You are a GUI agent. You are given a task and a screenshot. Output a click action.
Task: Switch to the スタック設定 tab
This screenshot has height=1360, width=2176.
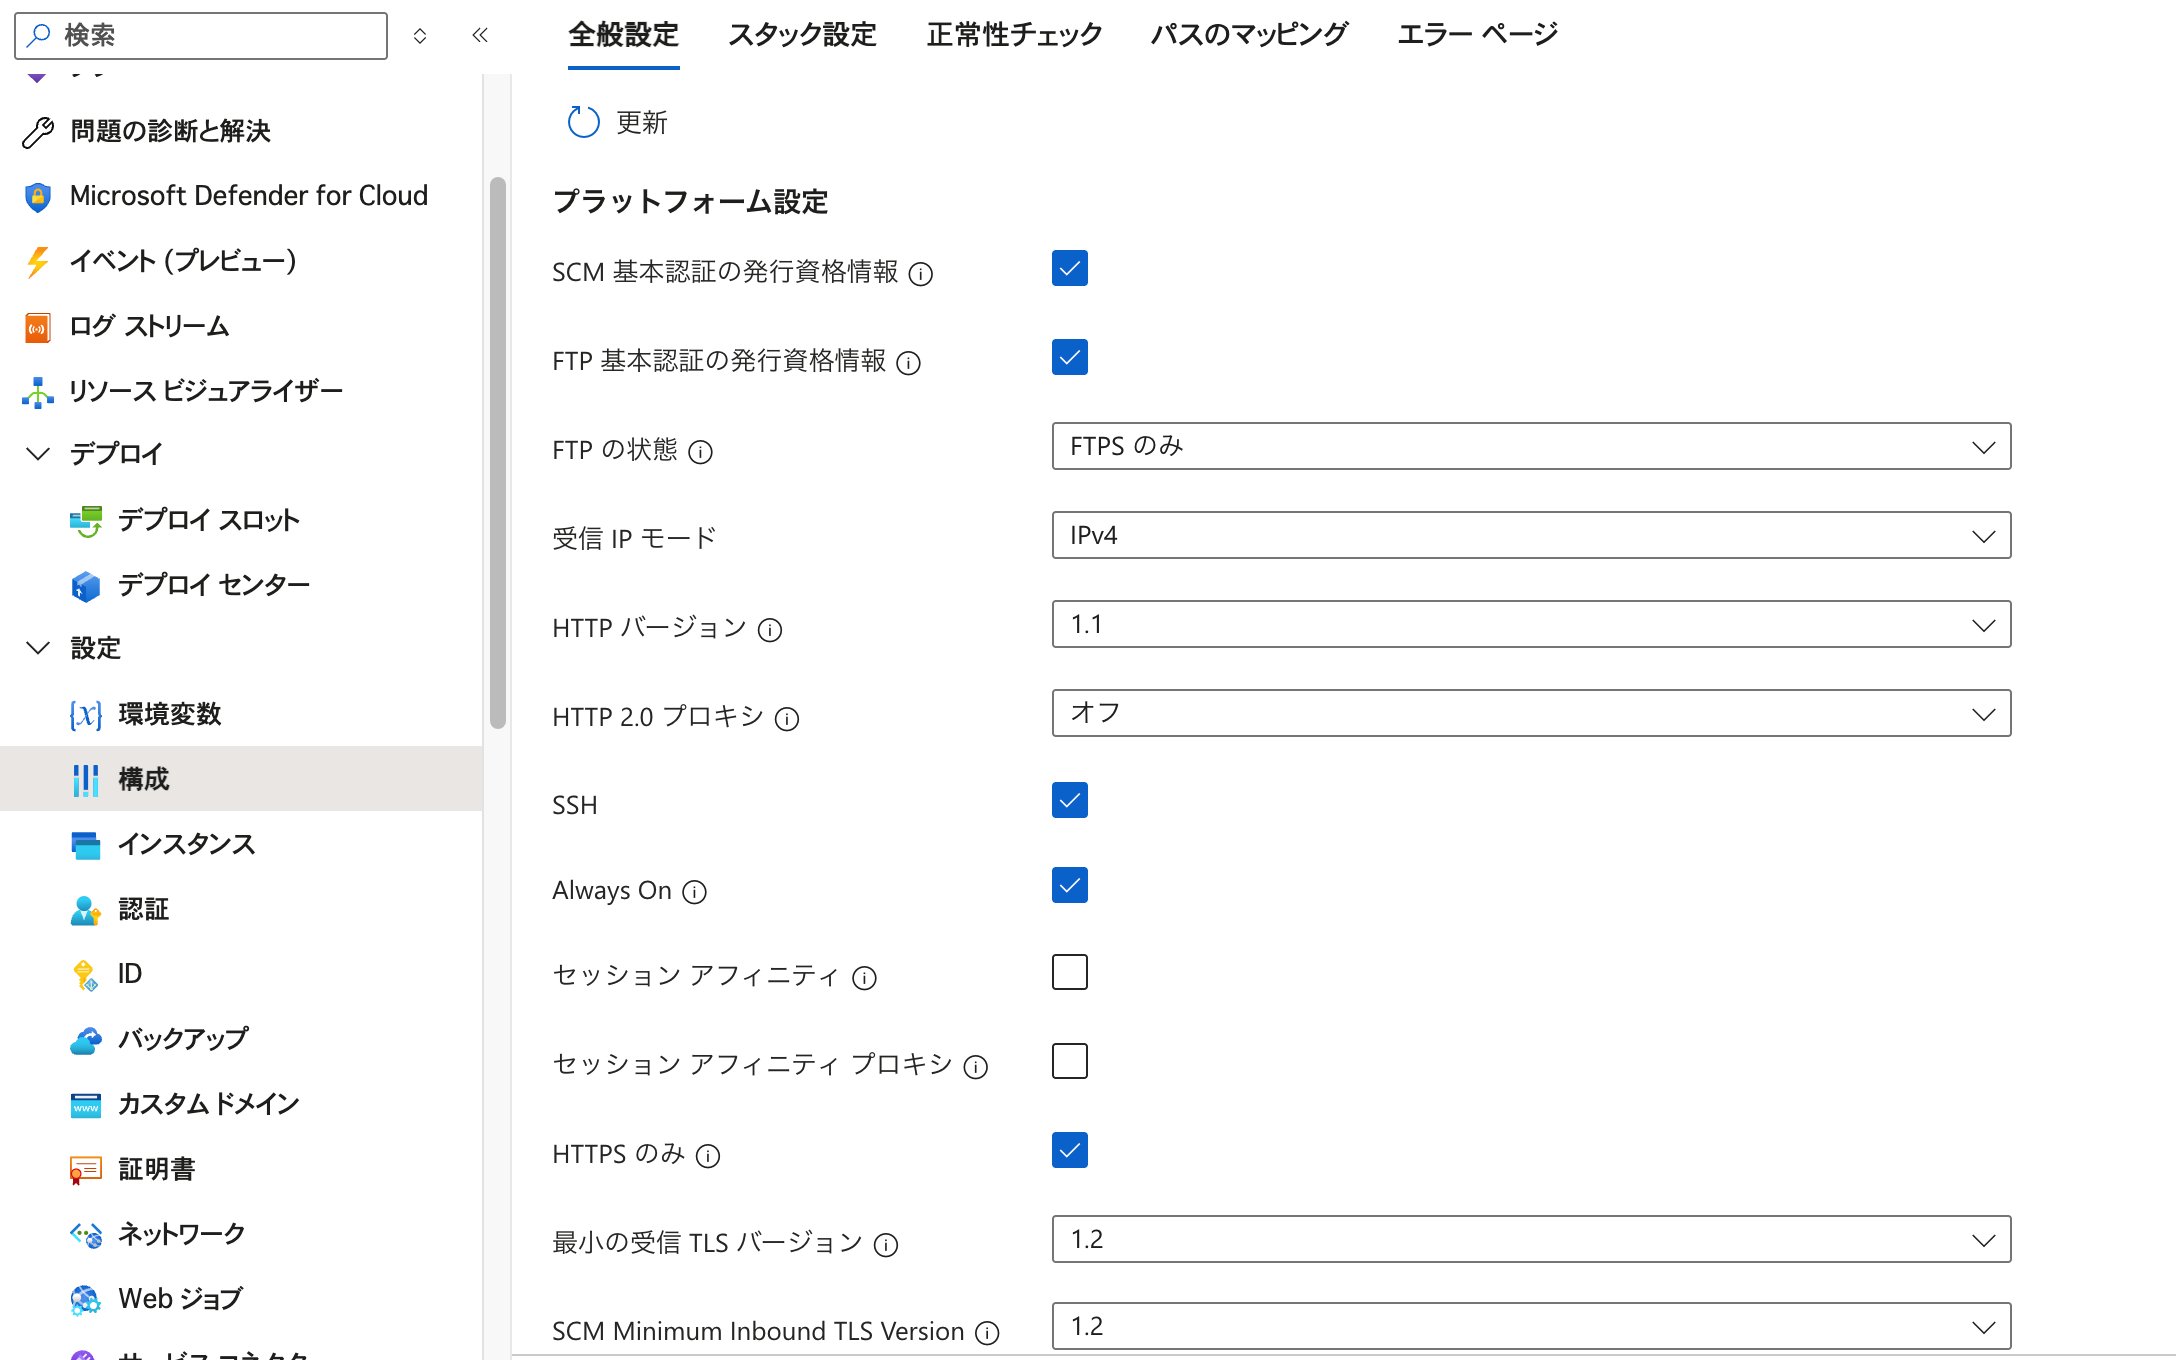[x=801, y=33]
